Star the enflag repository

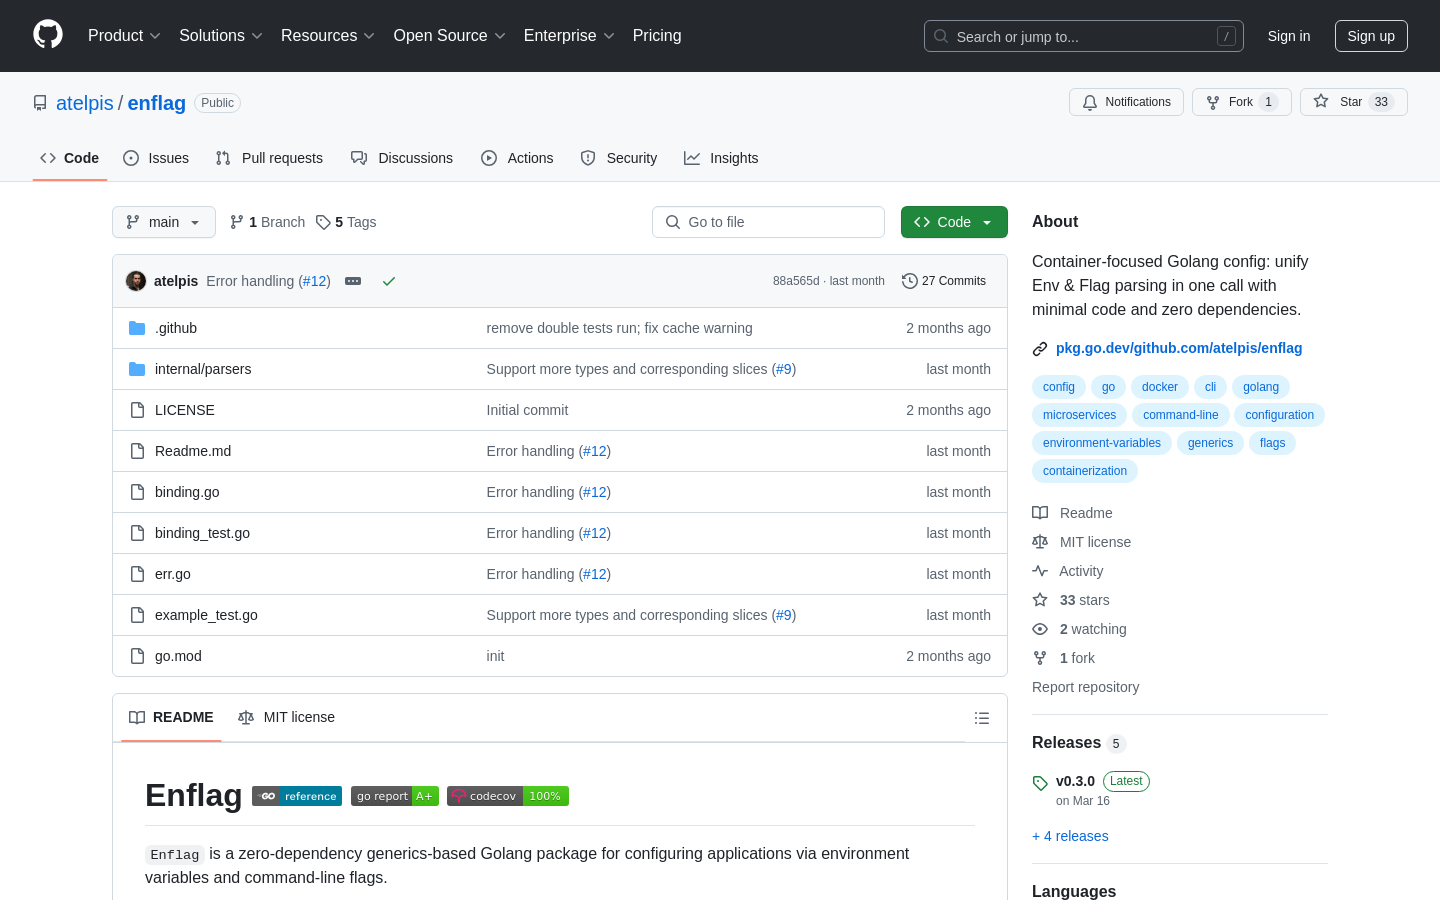click(x=1353, y=102)
